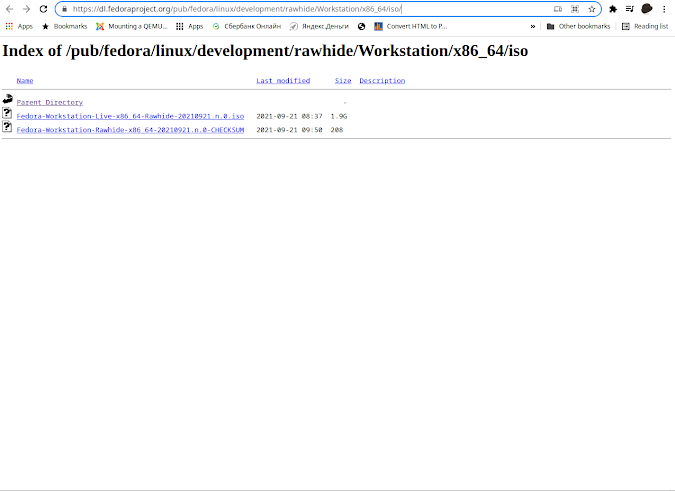Sort listing by Last modified column
The height and width of the screenshot is (491, 675).
[283, 80]
